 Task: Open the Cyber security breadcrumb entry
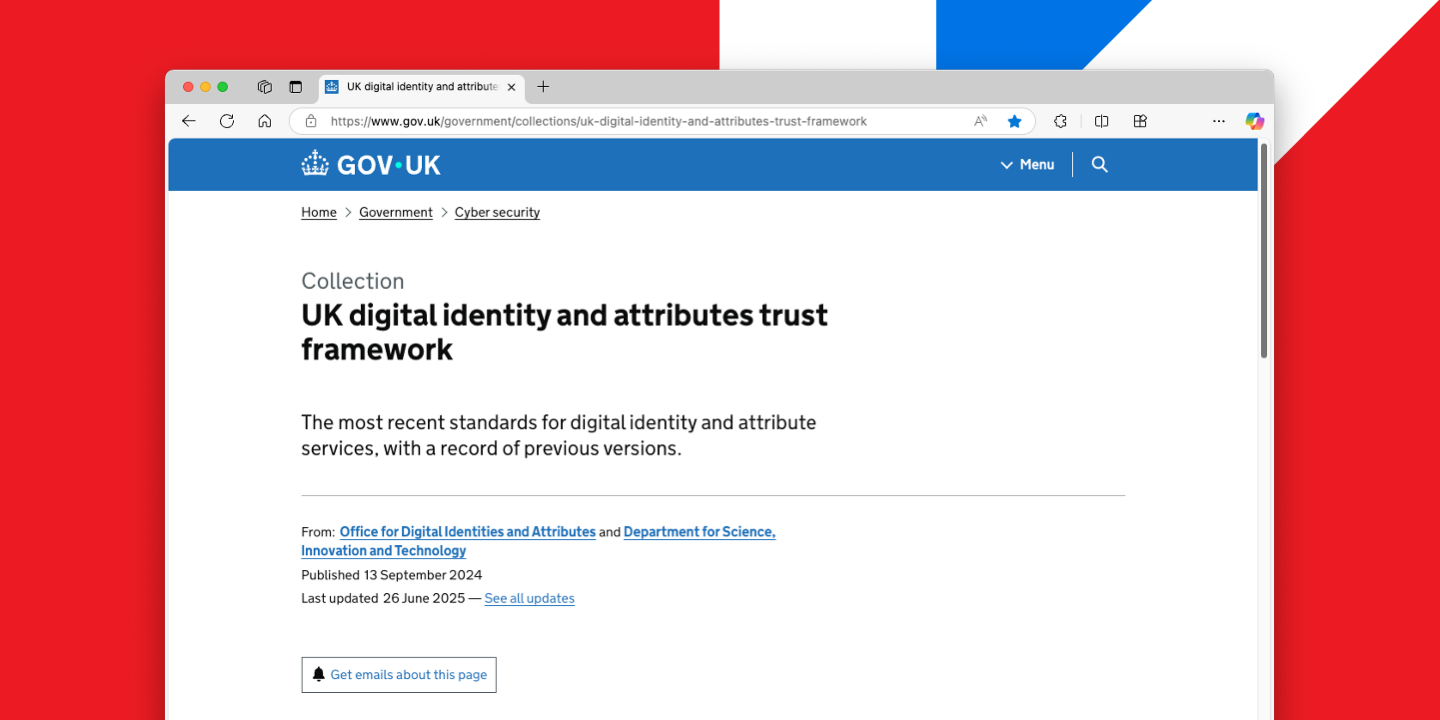coord(497,212)
